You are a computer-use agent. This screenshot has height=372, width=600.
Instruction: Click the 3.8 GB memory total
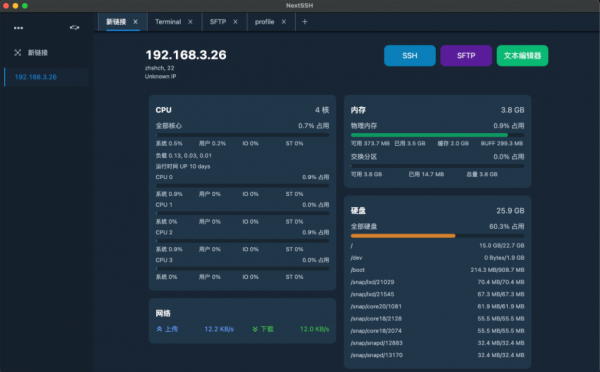click(x=512, y=110)
